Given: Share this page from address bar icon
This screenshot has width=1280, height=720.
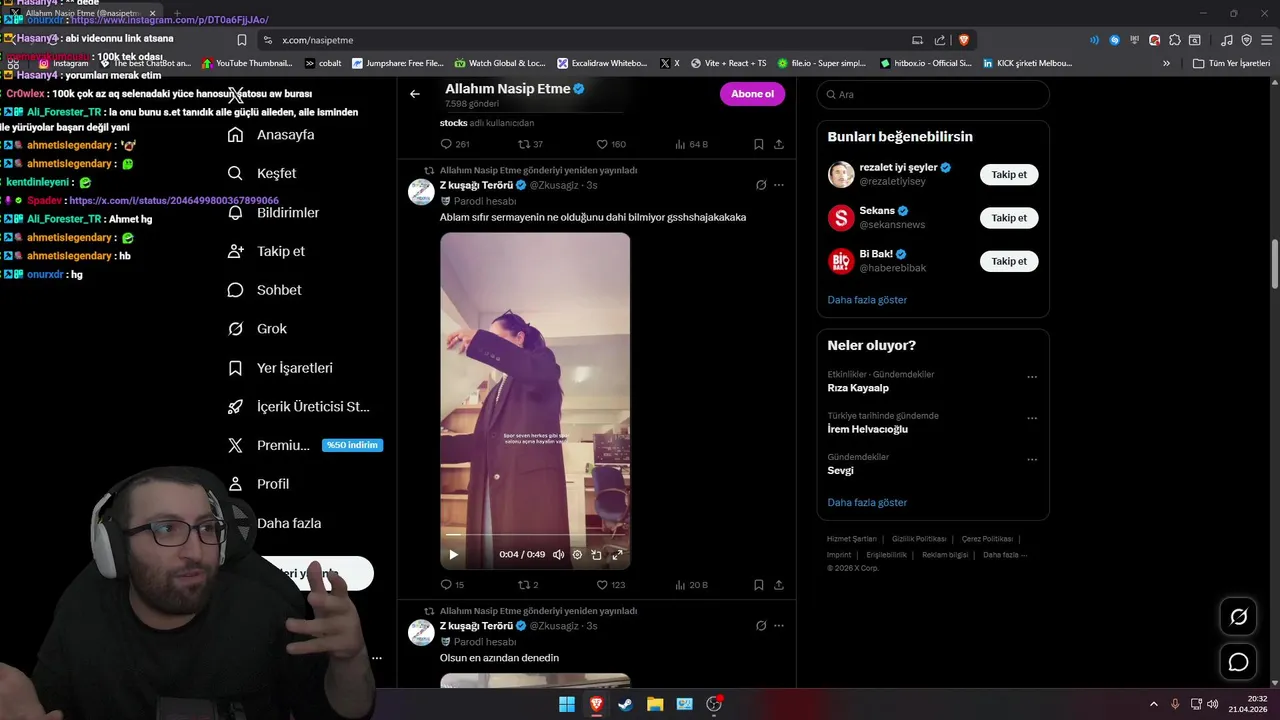Looking at the screenshot, I should 940,40.
